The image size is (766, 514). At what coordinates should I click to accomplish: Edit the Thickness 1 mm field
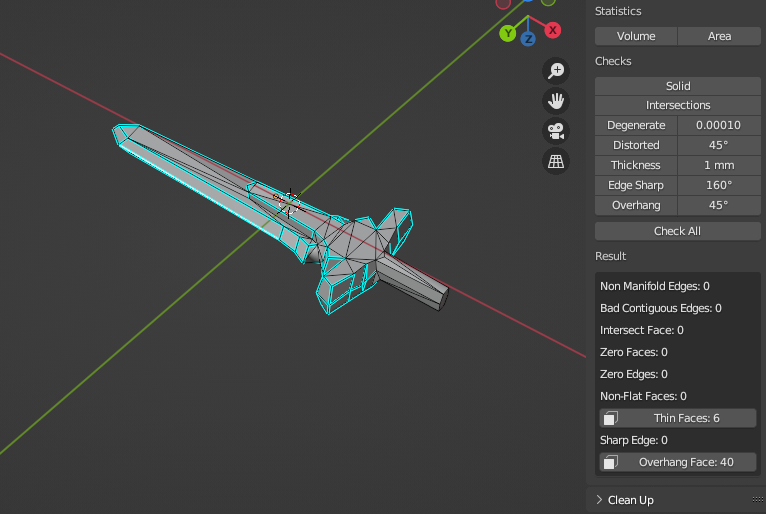[x=719, y=165]
